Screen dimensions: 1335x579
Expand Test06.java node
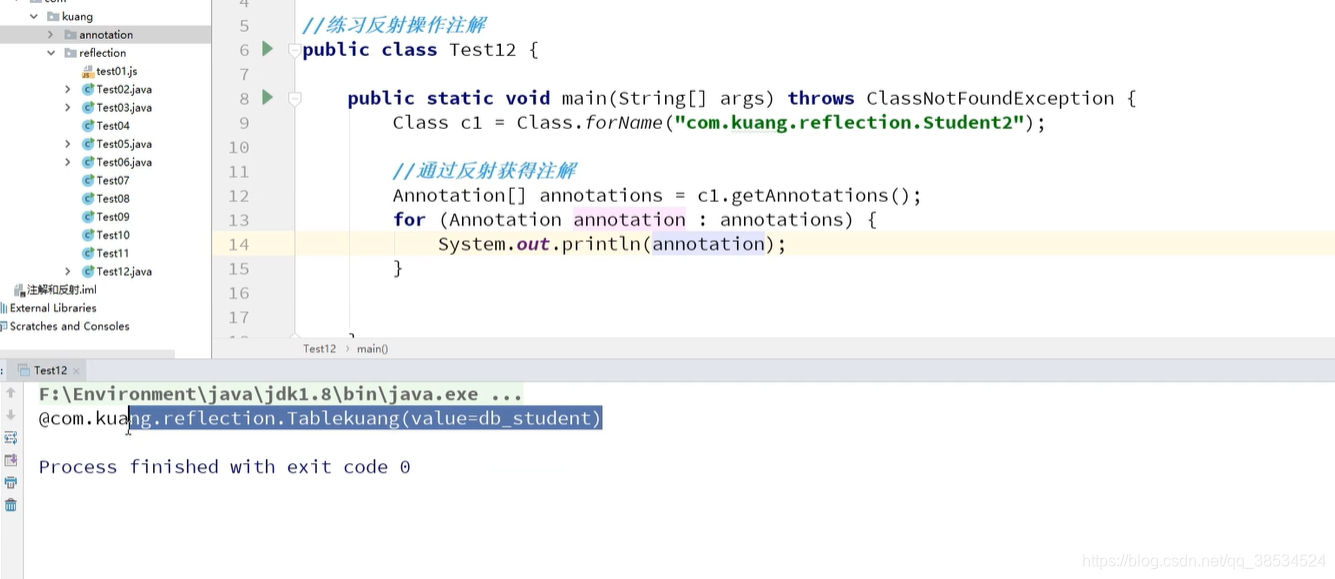(68, 162)
